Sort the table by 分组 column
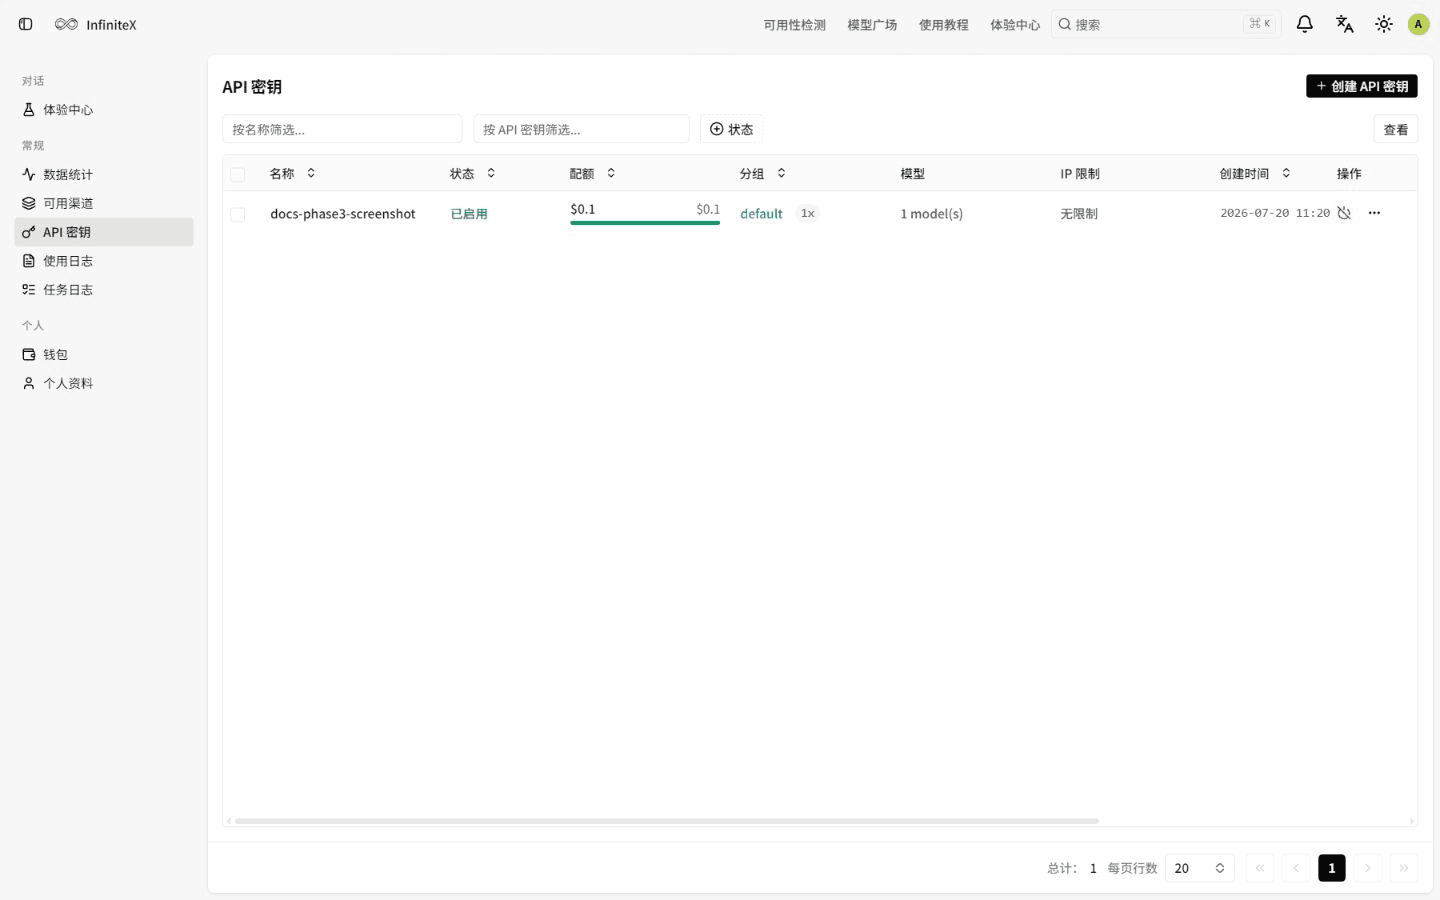Screen dimensions: 1440x900 pyautogui.click(x=763, y=173)
